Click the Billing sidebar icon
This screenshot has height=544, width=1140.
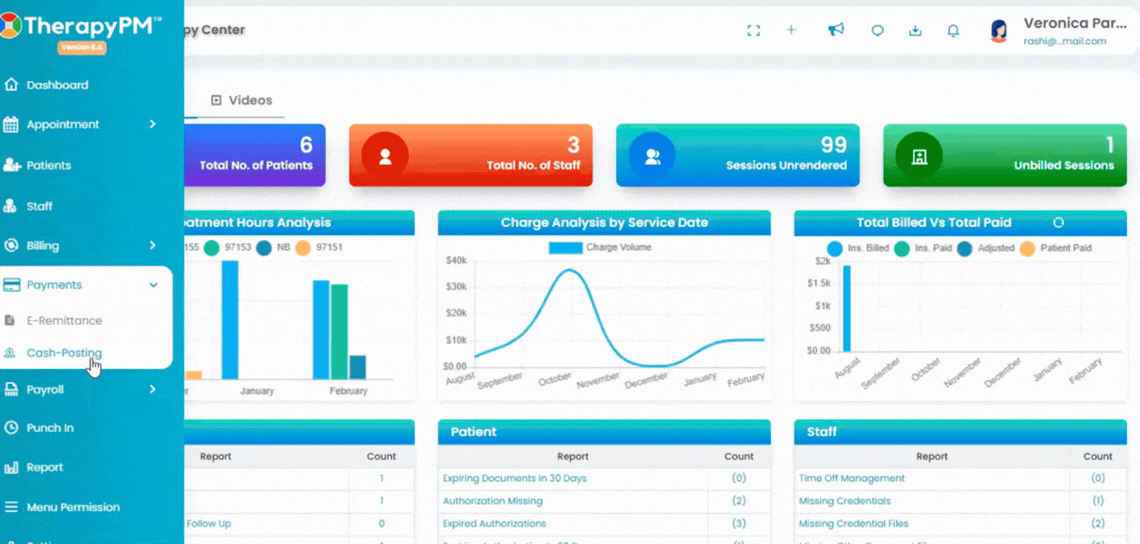point(10,245)
